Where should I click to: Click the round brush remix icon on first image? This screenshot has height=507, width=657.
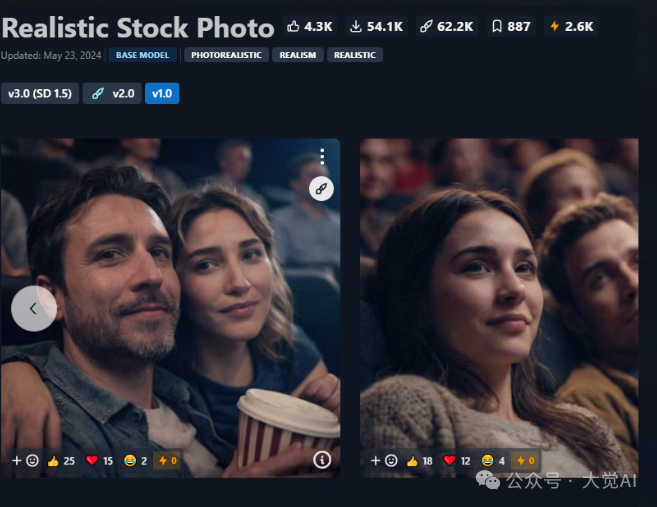(321, 189)
